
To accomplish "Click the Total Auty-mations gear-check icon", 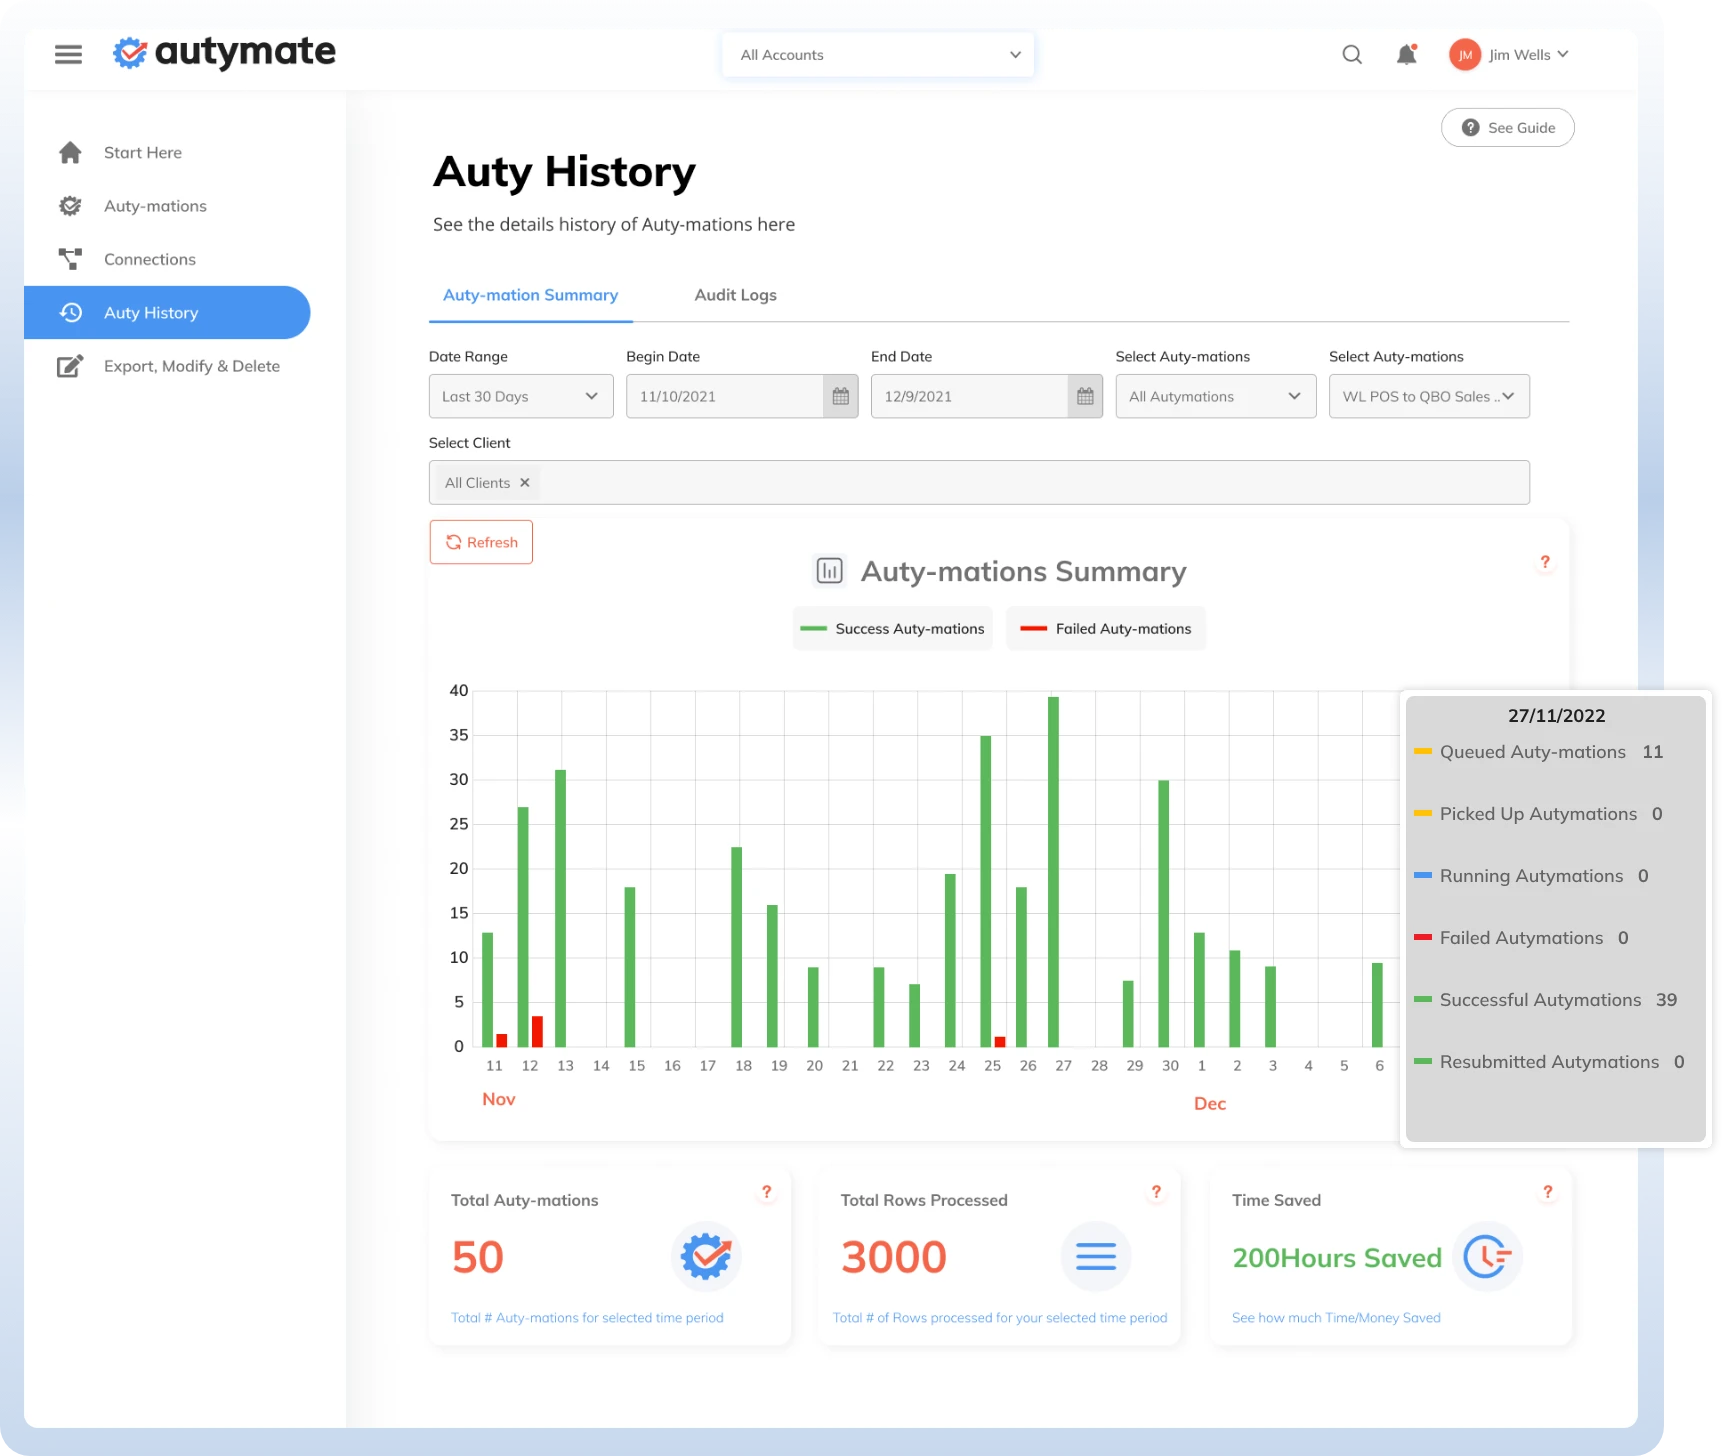I will coord(706,1256).
